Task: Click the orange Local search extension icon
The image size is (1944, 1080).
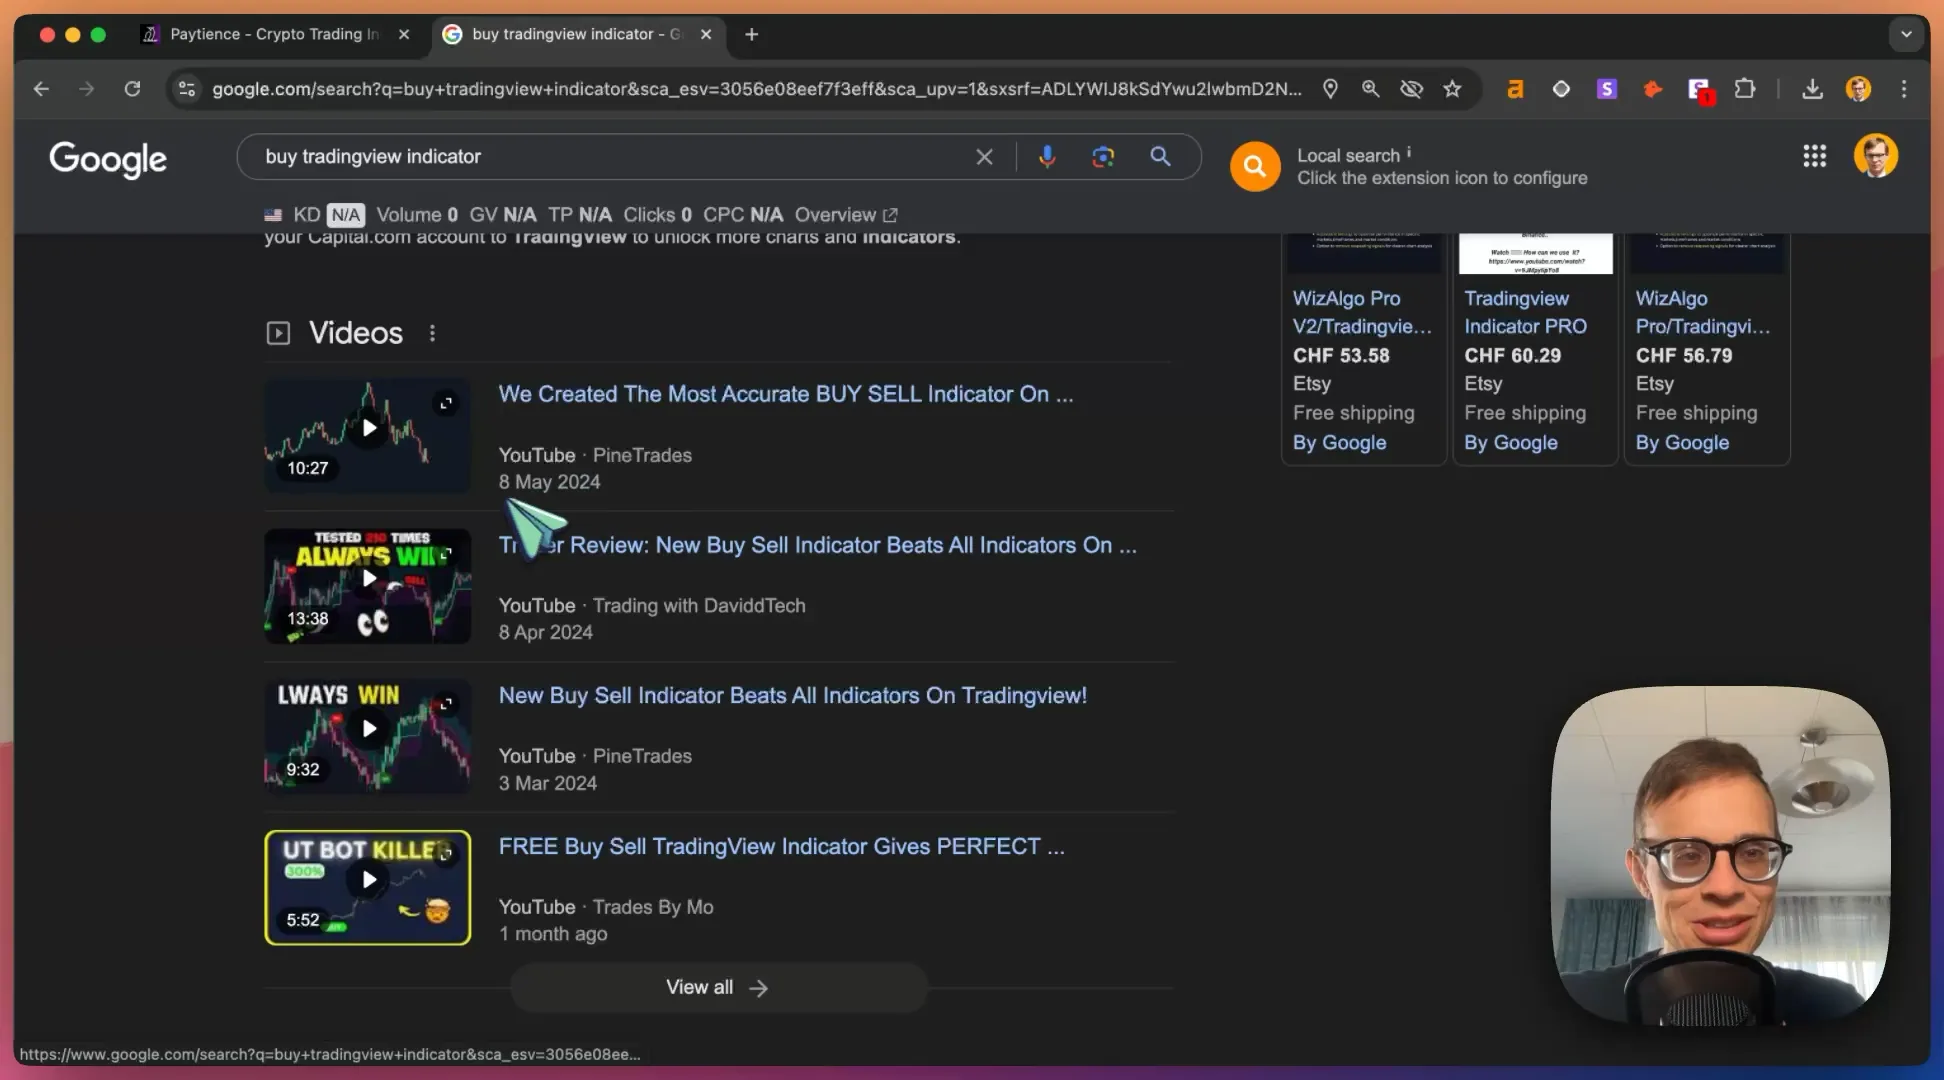Action: coord(1255,166)
